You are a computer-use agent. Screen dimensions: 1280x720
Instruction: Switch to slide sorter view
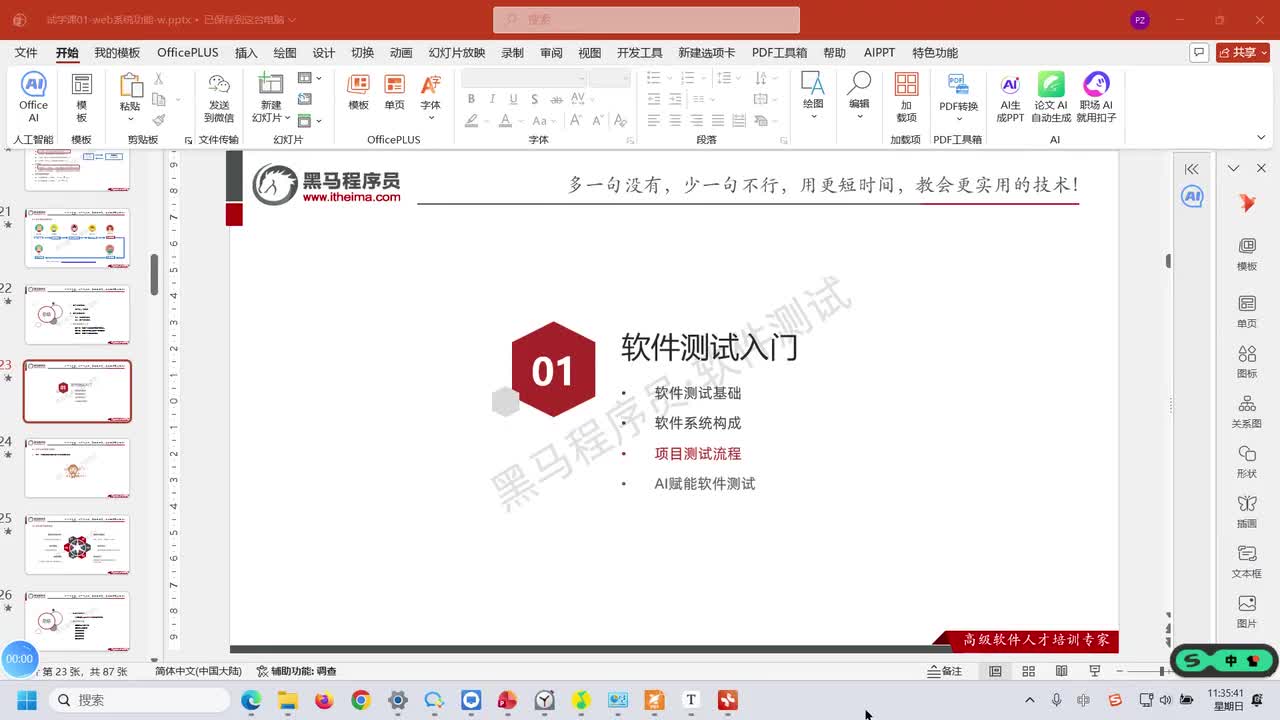(1028, 671)
